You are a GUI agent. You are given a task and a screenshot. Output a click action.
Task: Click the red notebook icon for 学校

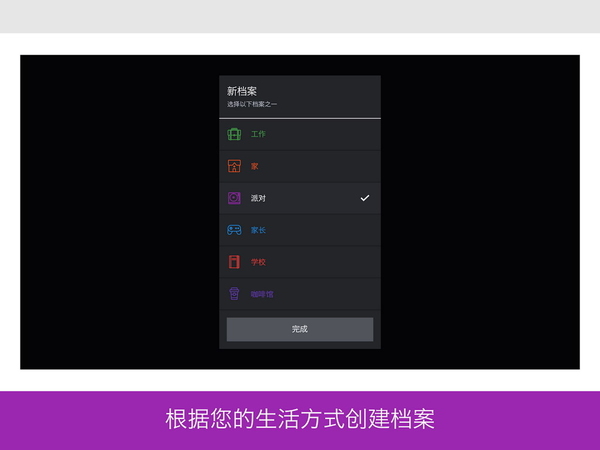pos(234,262)
